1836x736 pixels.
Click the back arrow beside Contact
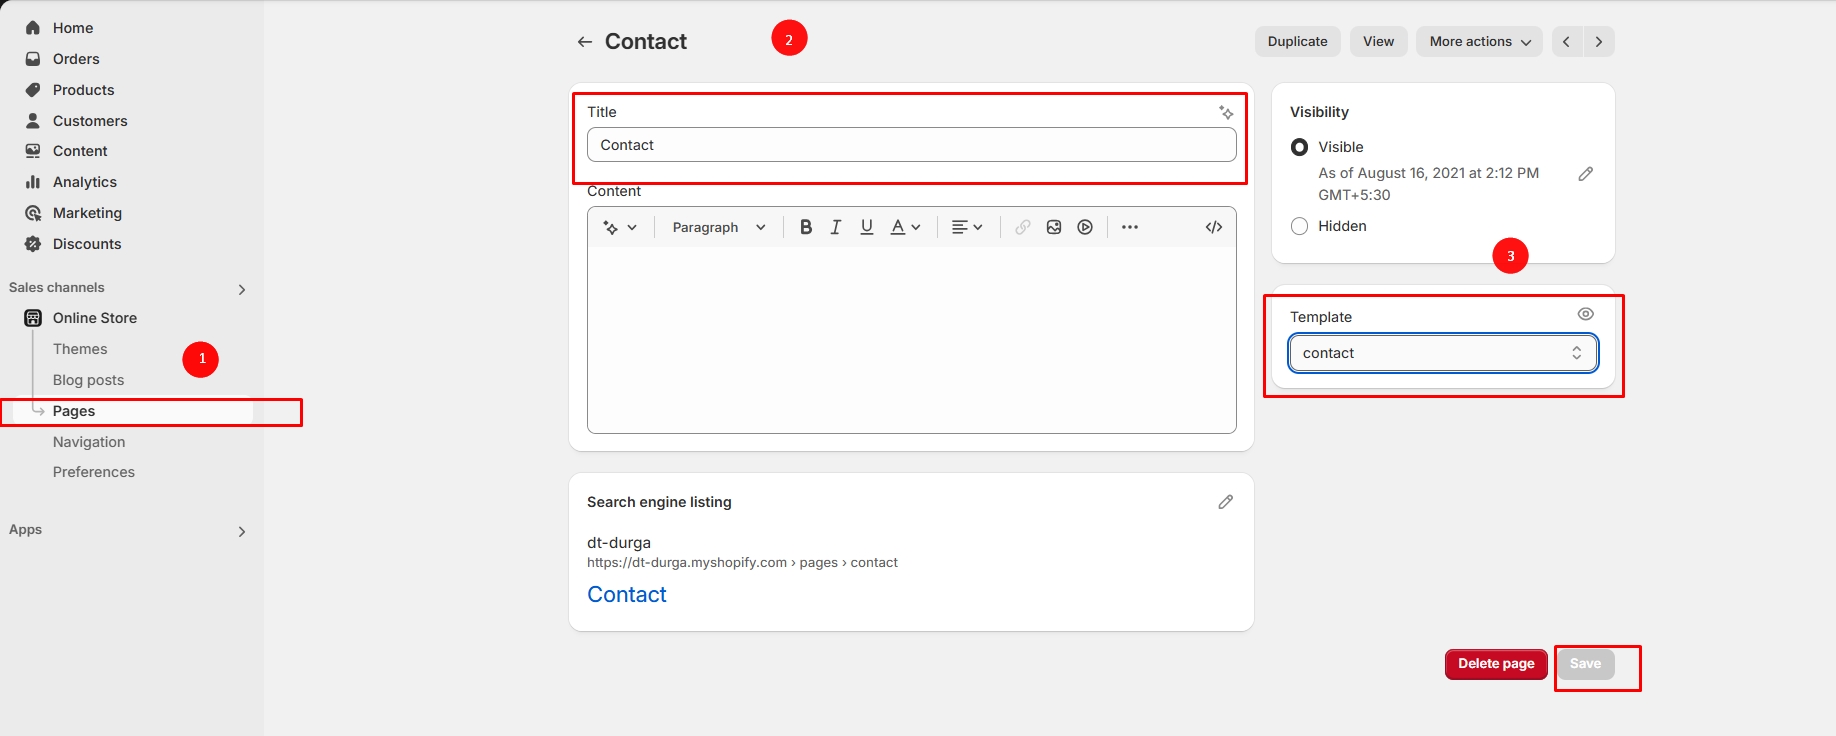click(585, 42)
